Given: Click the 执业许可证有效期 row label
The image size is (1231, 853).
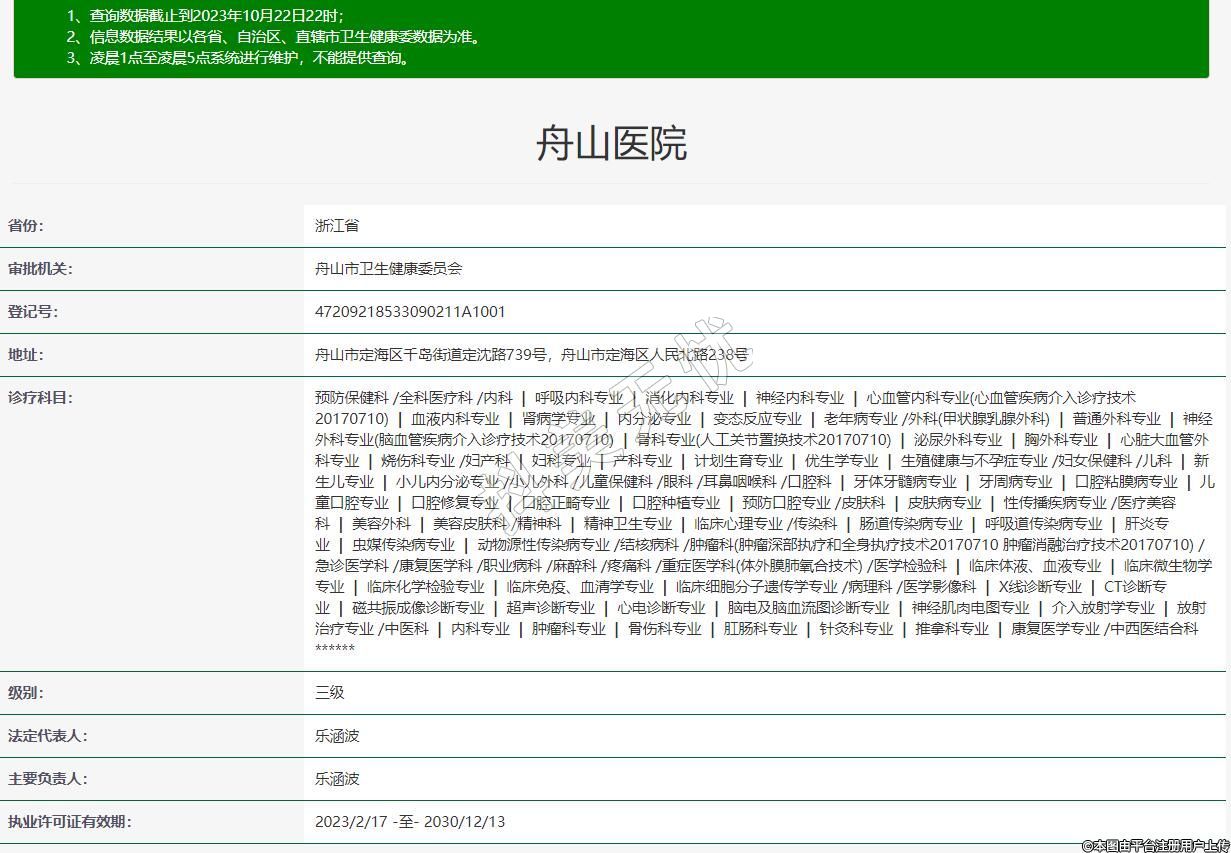Looking at the screenshot, I should click(70, 822).
